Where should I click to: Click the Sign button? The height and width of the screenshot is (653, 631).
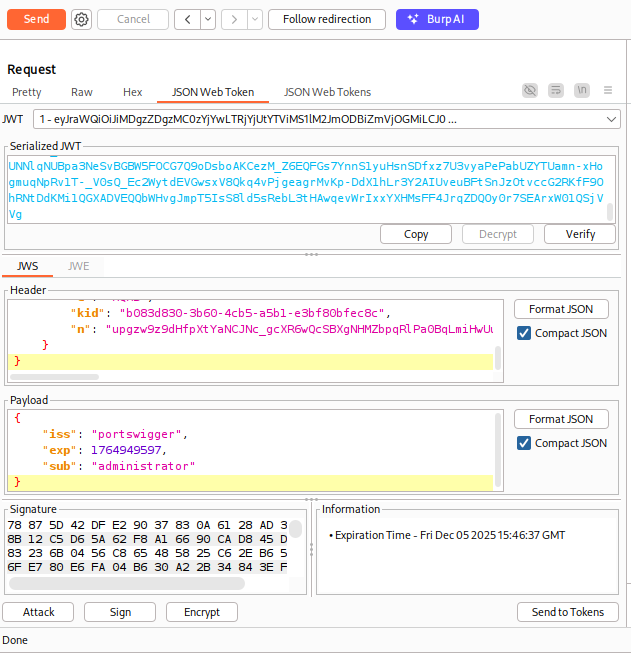120,612
